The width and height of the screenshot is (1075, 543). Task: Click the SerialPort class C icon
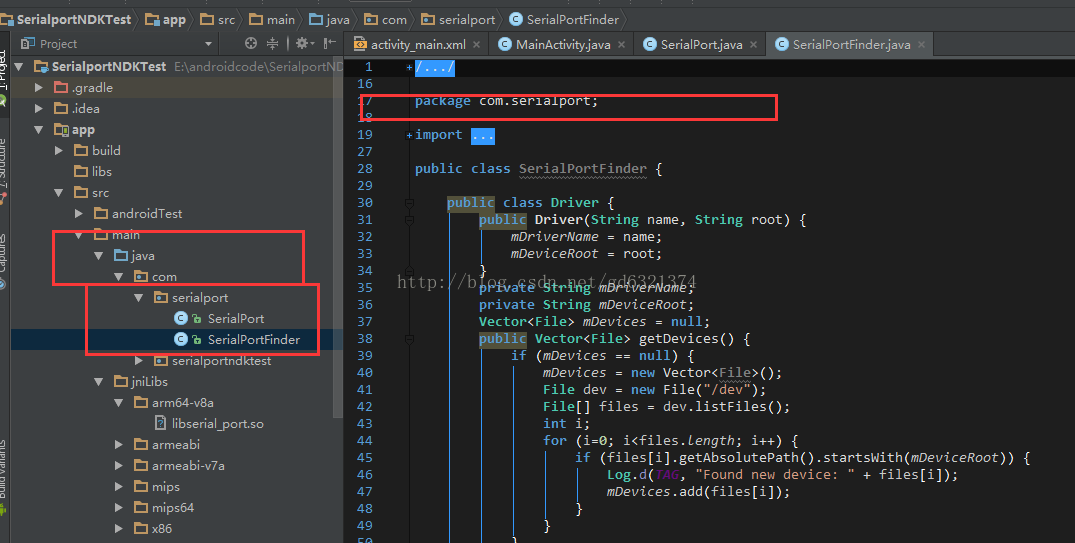[x=181, y=319]
